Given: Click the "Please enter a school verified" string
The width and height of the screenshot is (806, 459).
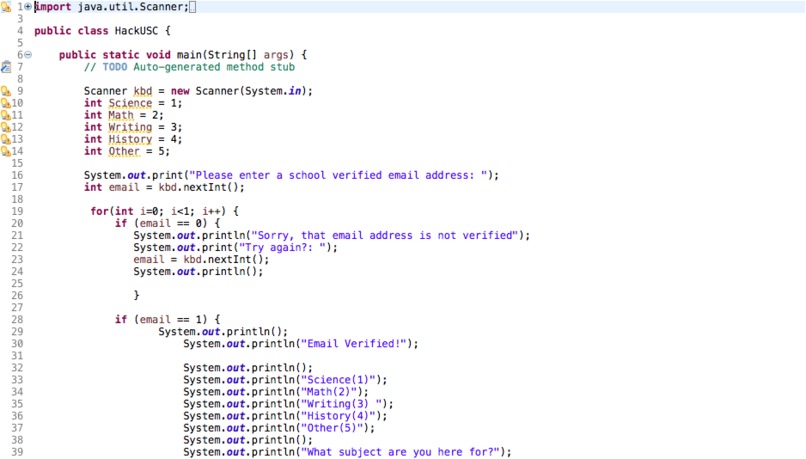Looking at the screenshot, I should (338, 175).
